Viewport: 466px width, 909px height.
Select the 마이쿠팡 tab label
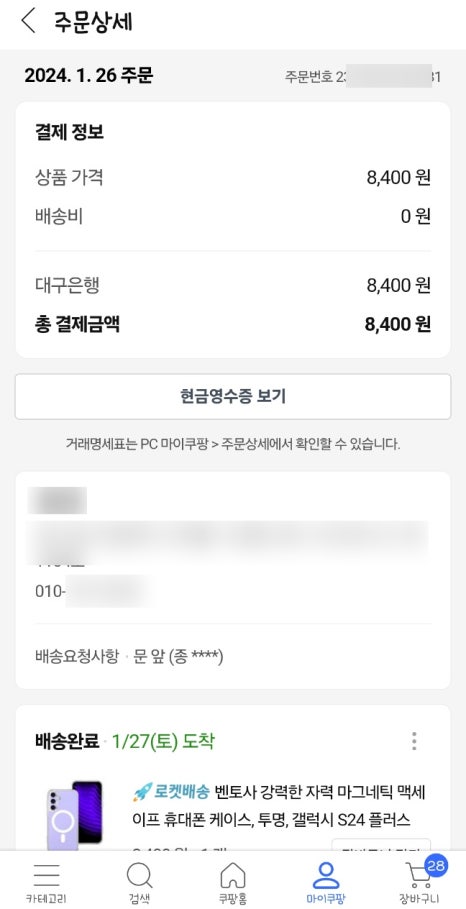pos(326,899)
